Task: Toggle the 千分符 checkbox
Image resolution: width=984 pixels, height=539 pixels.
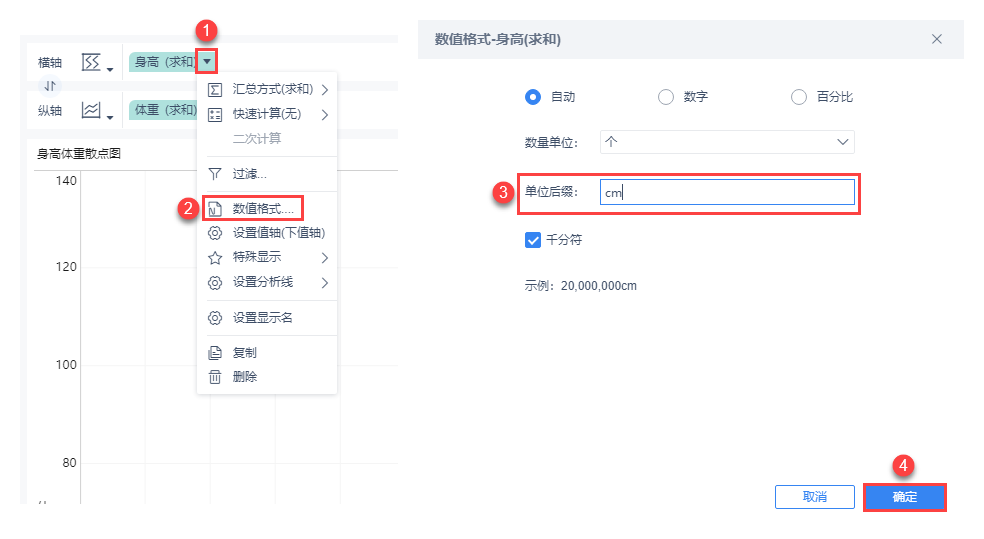Action: coord(533,240)
